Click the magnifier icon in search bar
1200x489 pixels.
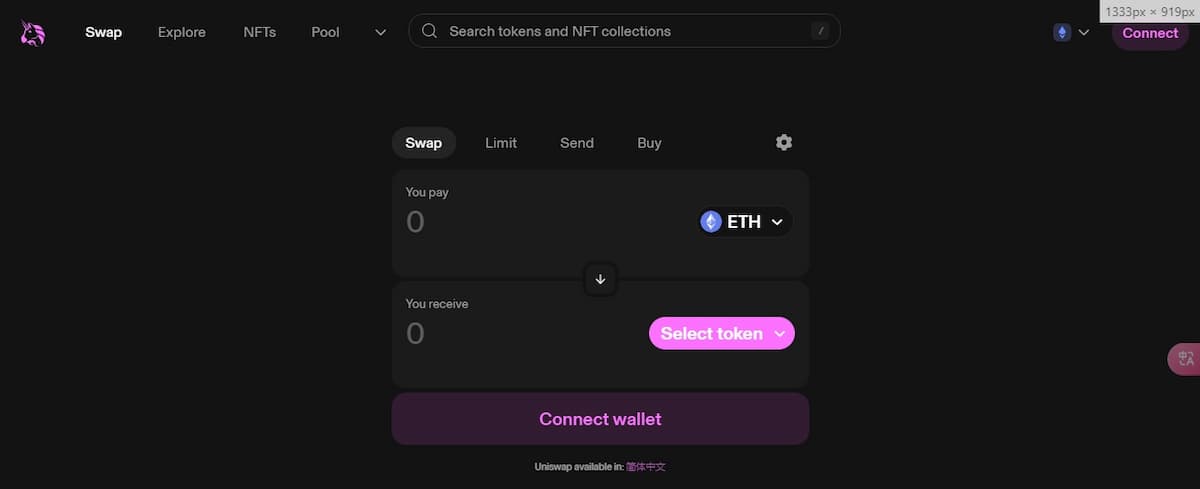[x=430, y=31]
